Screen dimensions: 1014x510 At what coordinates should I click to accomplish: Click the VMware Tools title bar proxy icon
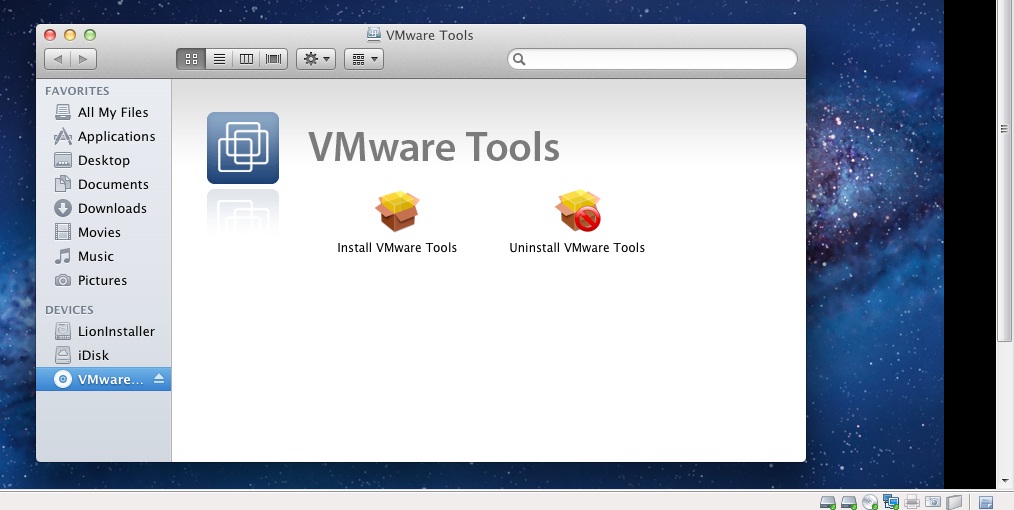point(374,34)
